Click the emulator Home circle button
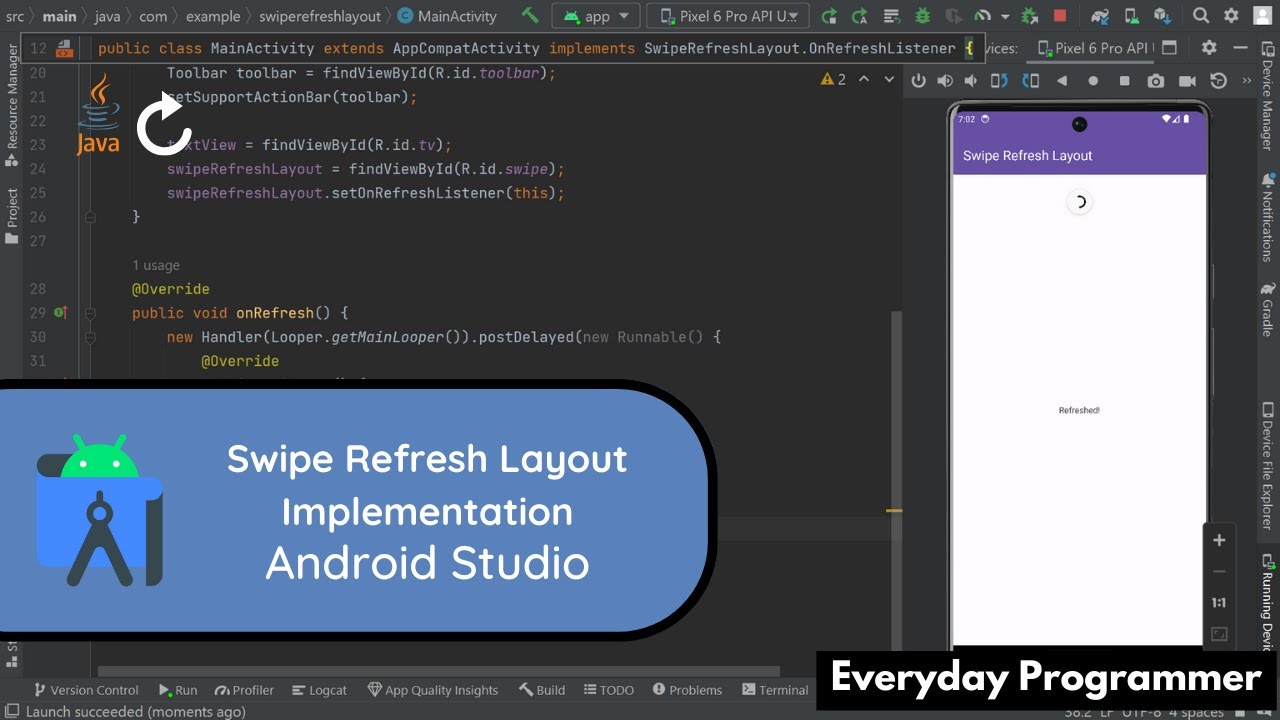Screen dimensions: 1280x720 [1093, 81]
